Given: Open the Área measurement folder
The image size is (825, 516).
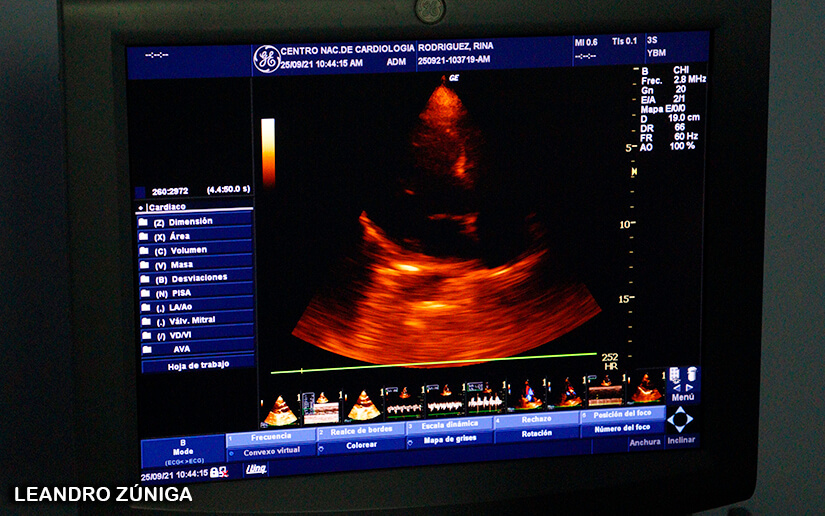Looking at the screenshot, I should pos(180,236).
